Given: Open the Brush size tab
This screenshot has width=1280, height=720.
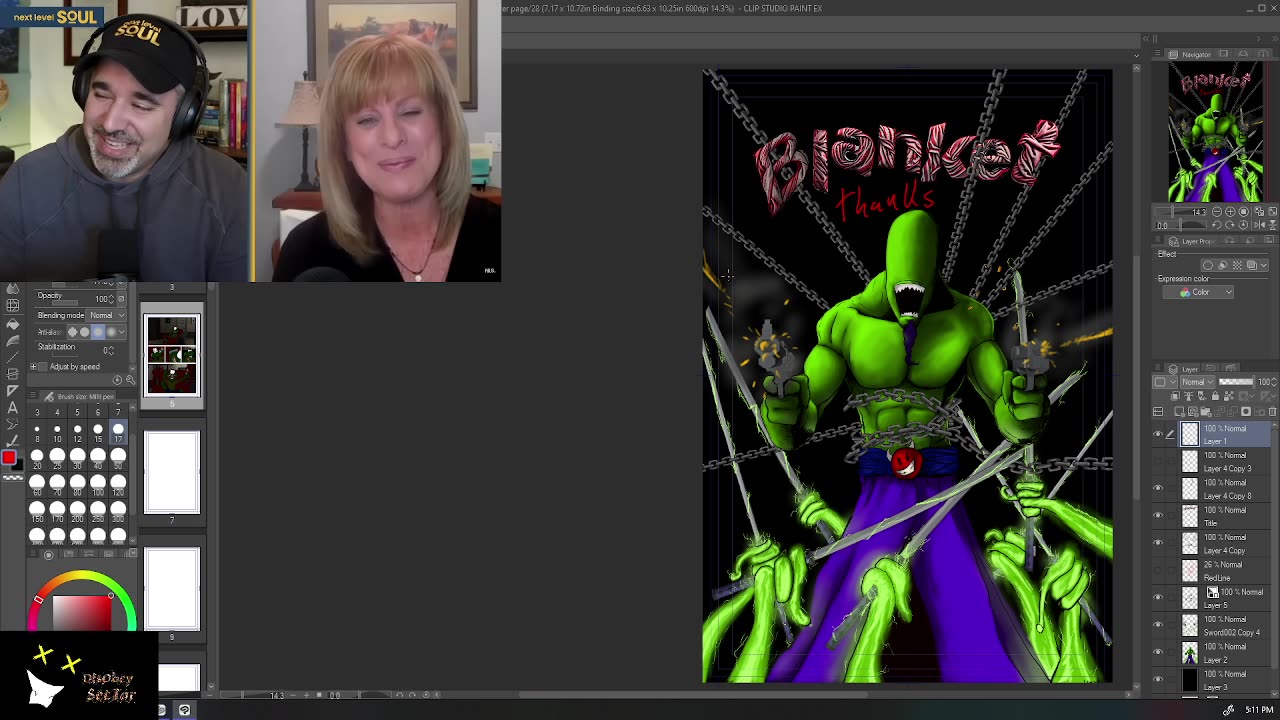Looking at the screenshot, I should point(80,397).
